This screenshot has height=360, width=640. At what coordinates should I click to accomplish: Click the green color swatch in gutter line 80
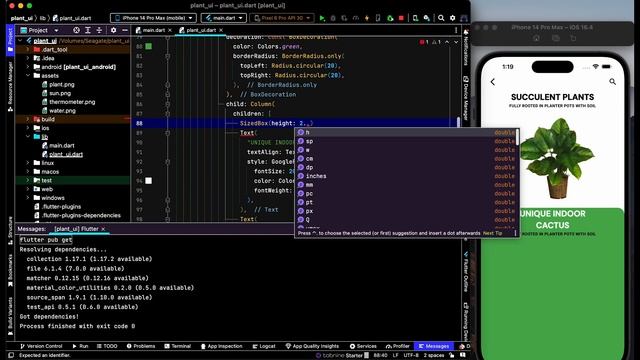tap(149, 47)
